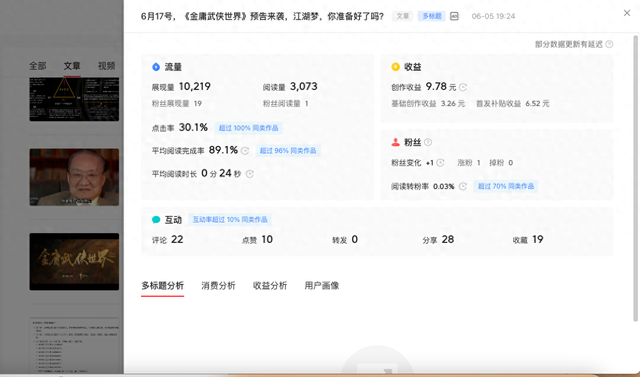640x377 pixels.
Task: Click the yellow 收益 coin icon
Action: pos(395,67)
